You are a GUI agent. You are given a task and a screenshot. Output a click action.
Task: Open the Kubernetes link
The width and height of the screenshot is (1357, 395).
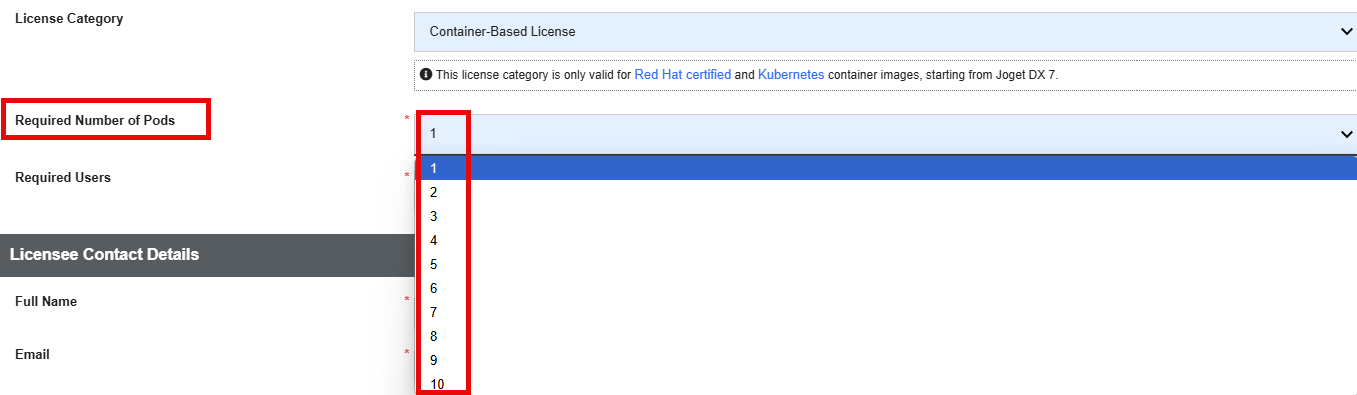[x=791, y=75]
